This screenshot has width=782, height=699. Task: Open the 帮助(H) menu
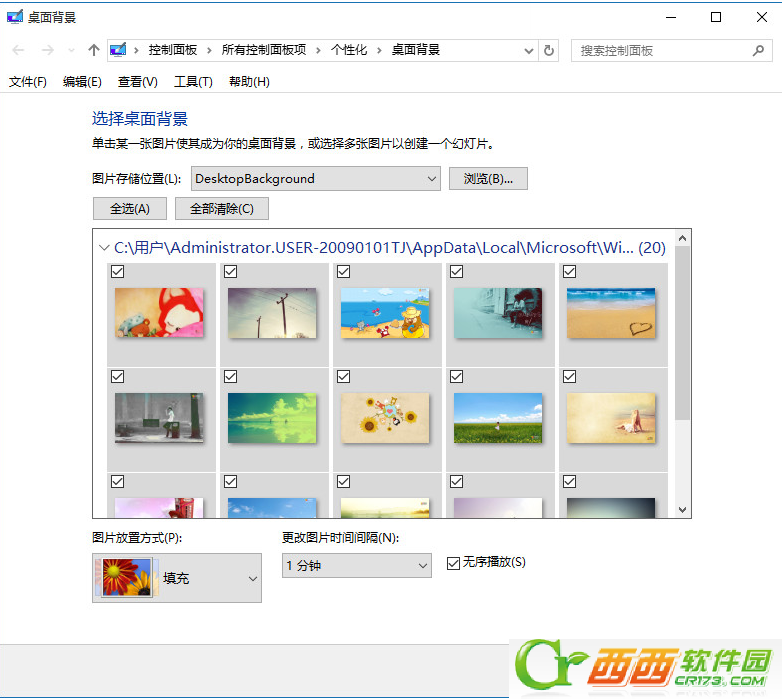pos(249,82)
